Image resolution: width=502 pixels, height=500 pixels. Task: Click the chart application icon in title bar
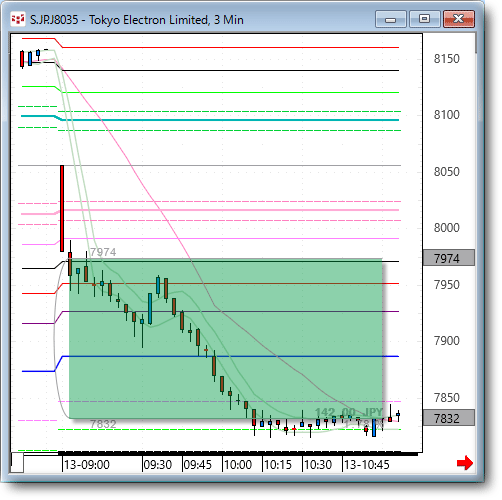pos(18,19)
